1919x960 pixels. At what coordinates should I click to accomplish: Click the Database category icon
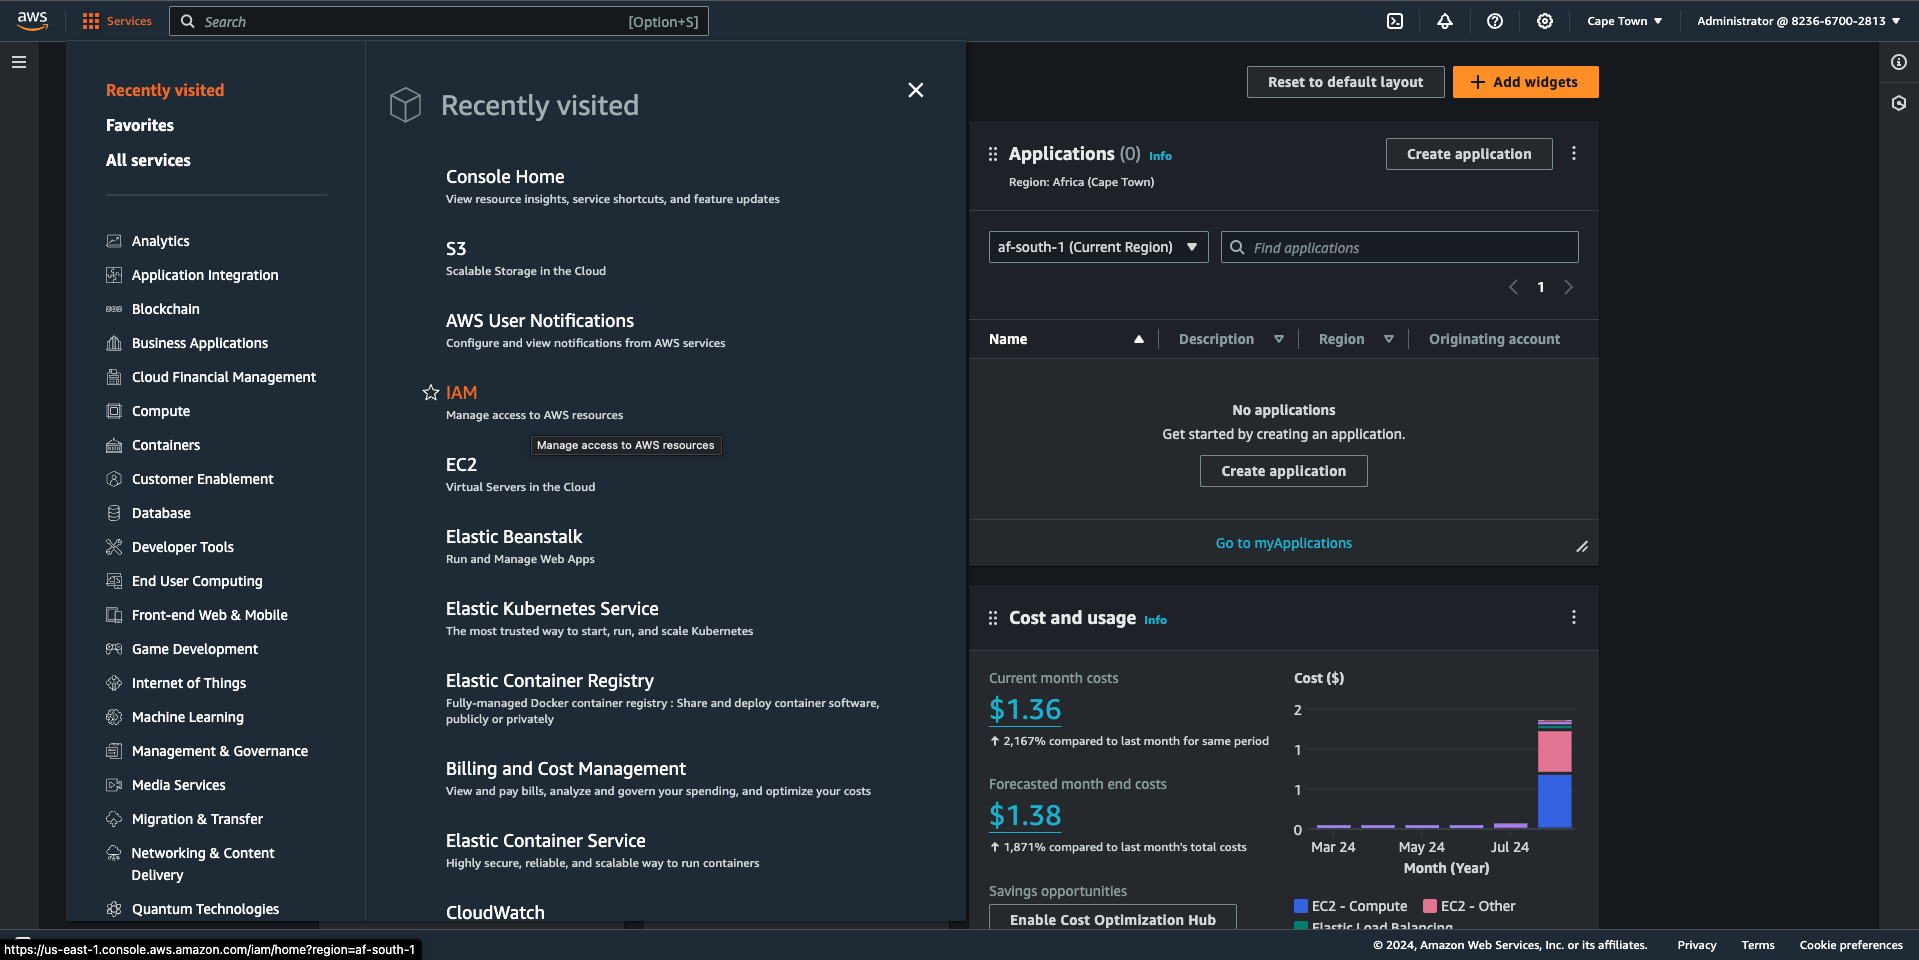(x=114, y=513)
